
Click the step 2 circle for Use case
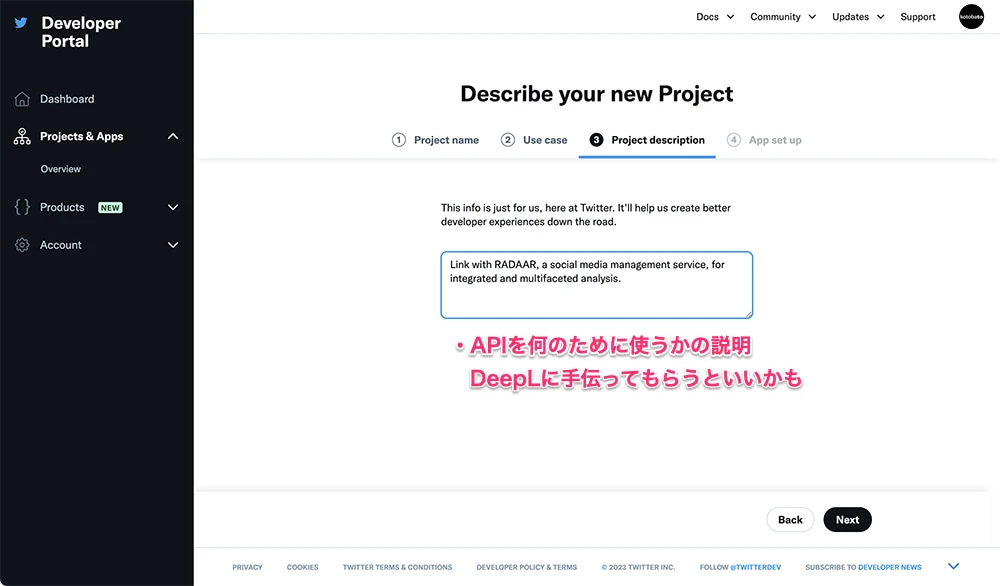coord(508,140)
